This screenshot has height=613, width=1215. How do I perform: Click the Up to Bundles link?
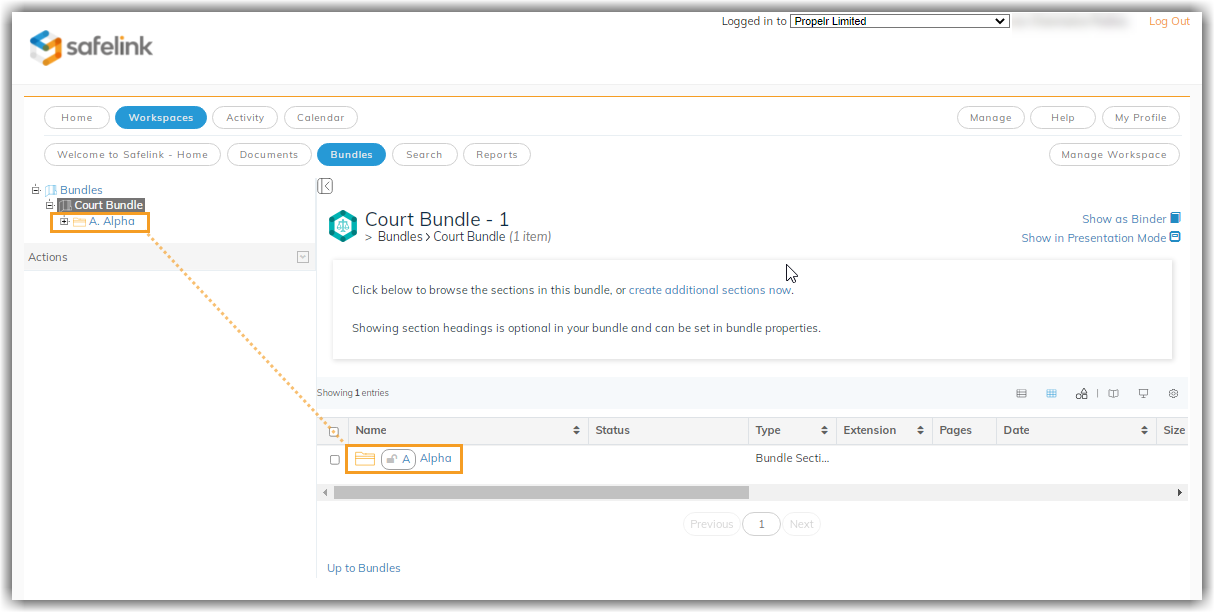[364, 568]
